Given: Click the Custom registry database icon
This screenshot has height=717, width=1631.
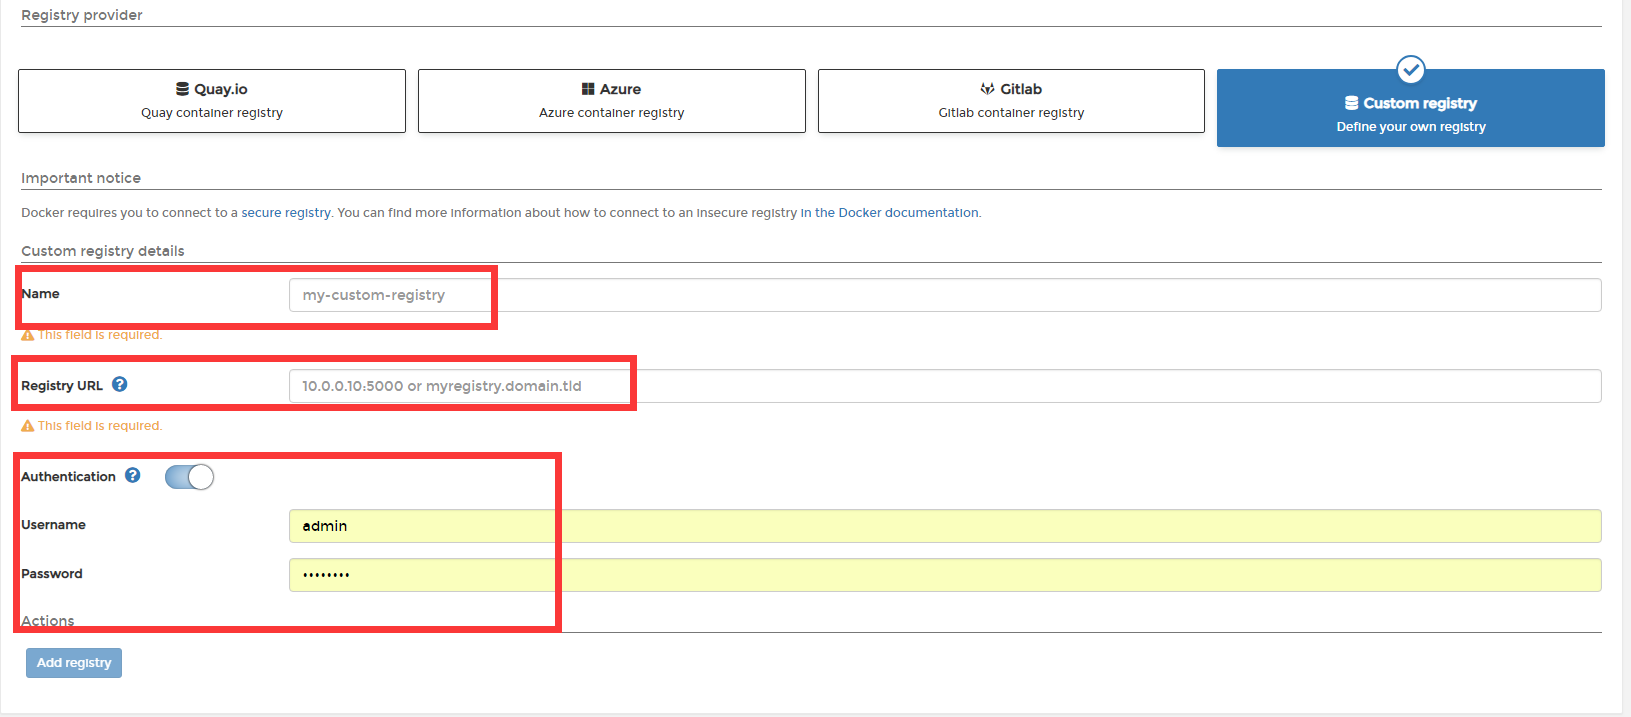Looking at the screenshot, I should [x=1352, y=103].
